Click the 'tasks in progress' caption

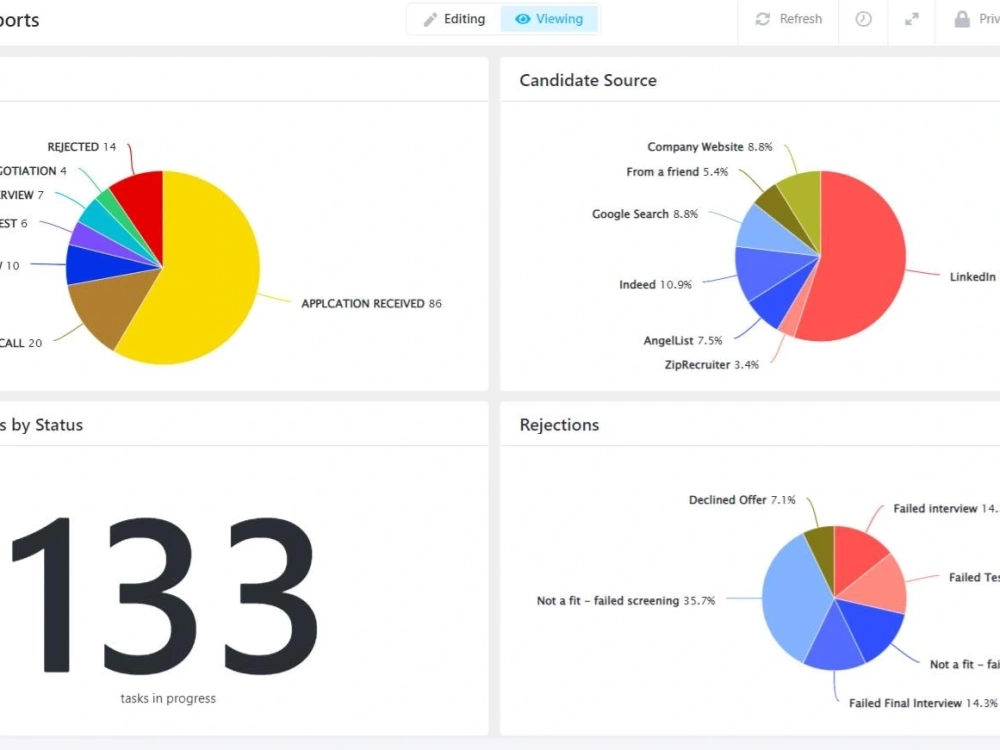(168, 698)
